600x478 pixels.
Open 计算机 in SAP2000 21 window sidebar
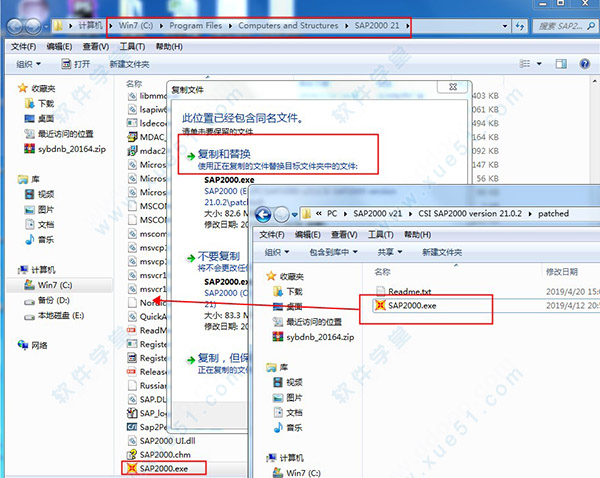click(37, 269)
